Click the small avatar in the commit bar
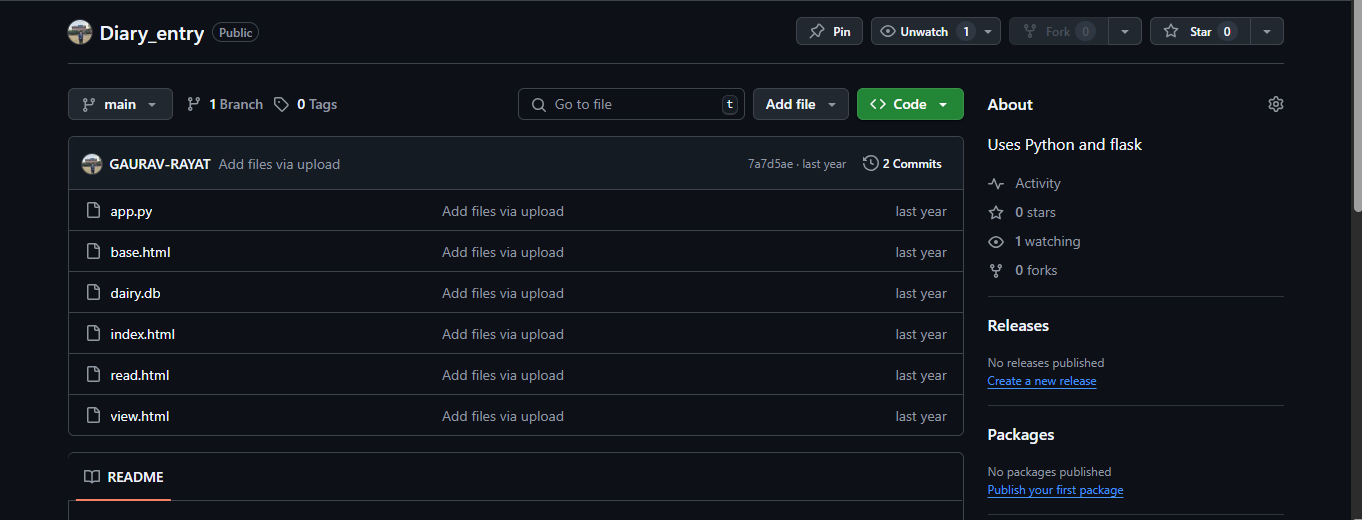This screenshot has width=1362, height=520. [92, 164]
